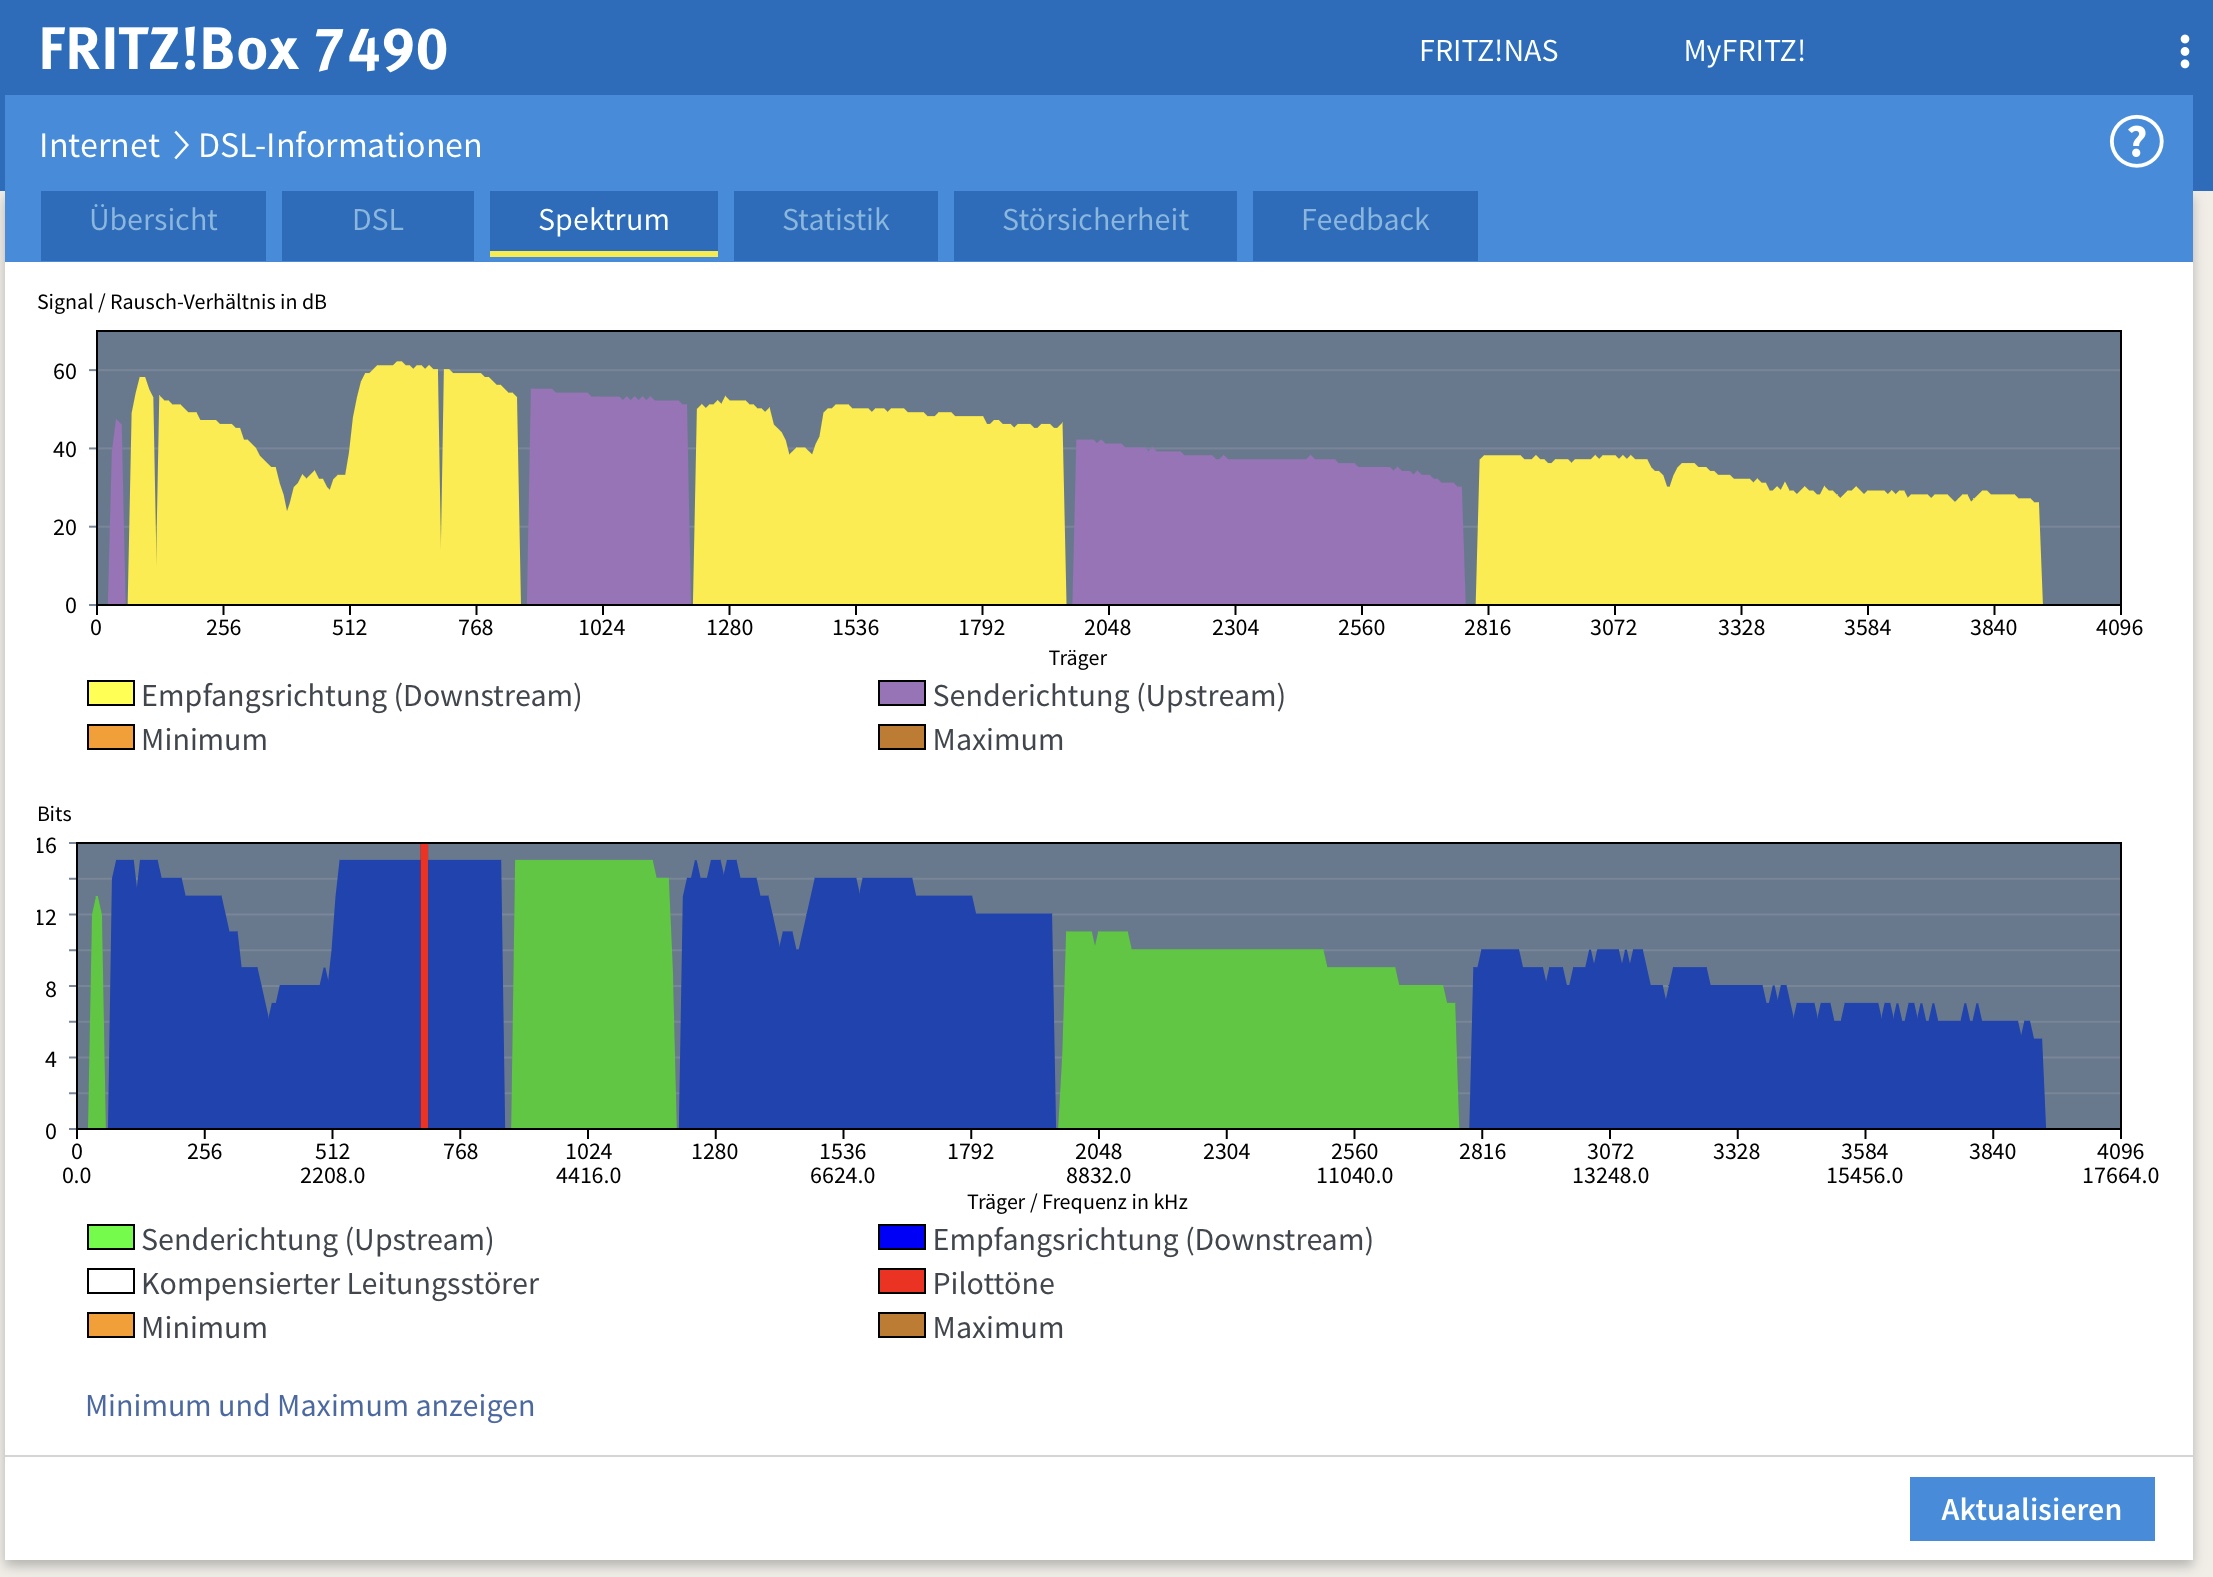This screenshot has height=1577, width=2213.
Task: Click the FRITZ!Box 7490 logo title
Action: pos(243,49)
